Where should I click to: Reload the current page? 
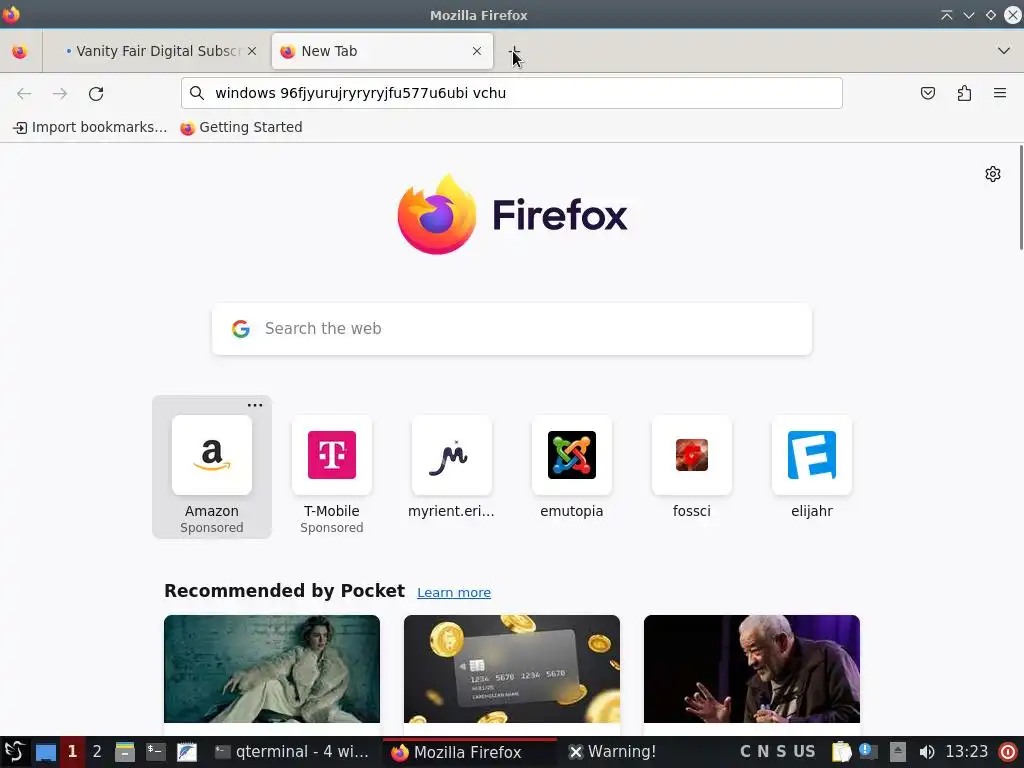(96, 93)
